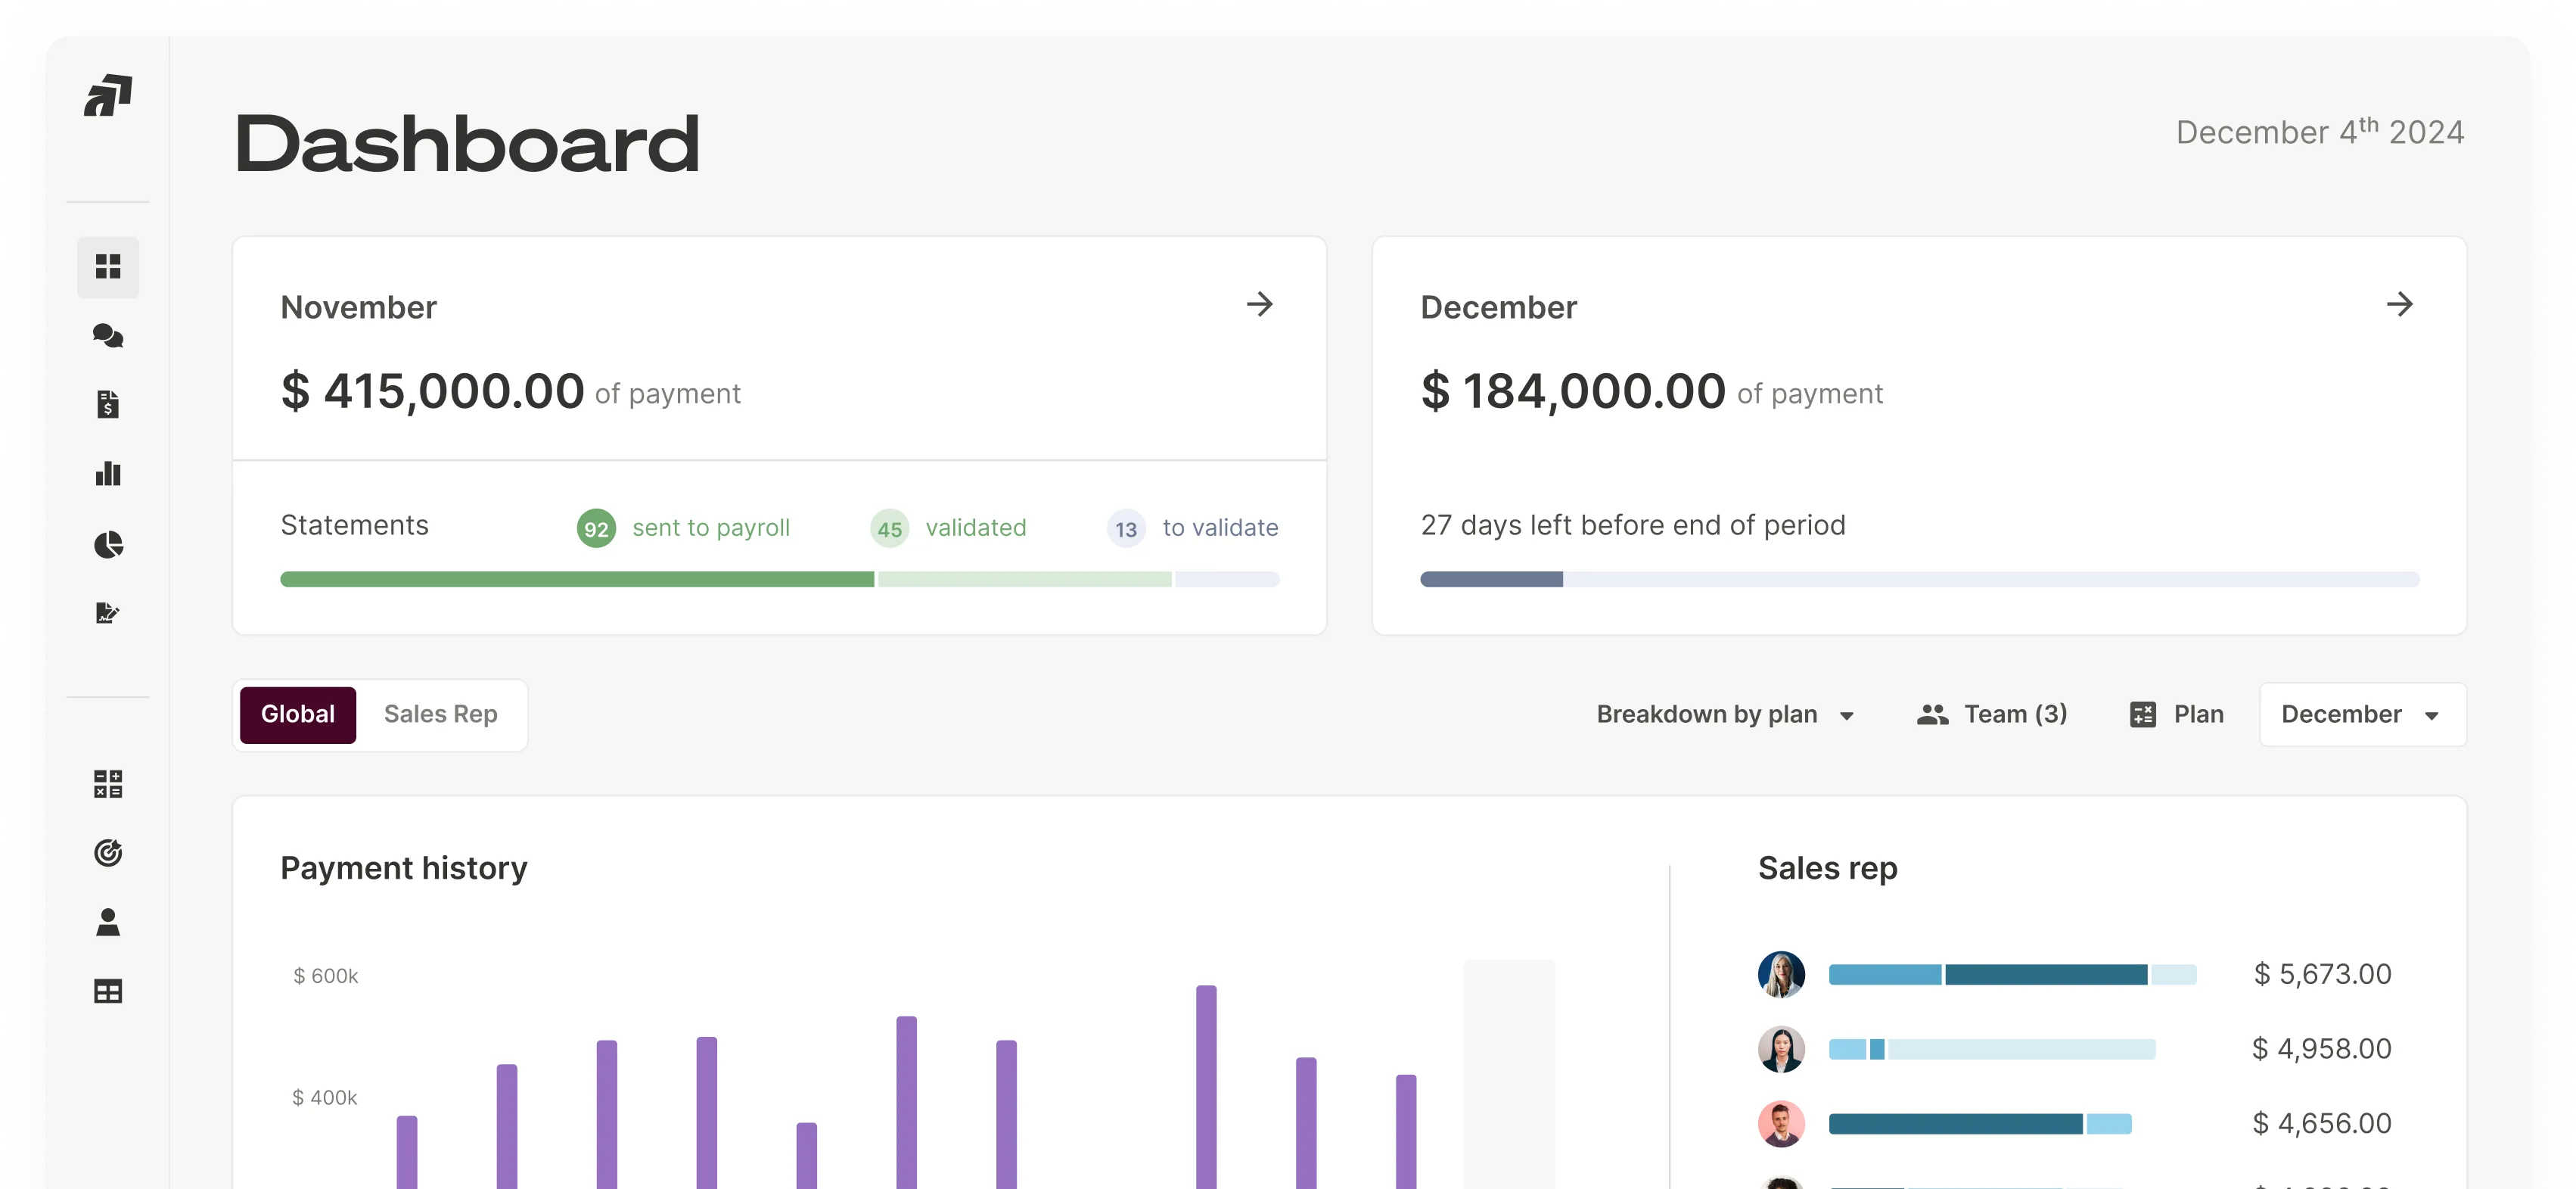The image size is (2576, 1189).
Task: Open the December month dropdown
Action: click(2361, 714)
